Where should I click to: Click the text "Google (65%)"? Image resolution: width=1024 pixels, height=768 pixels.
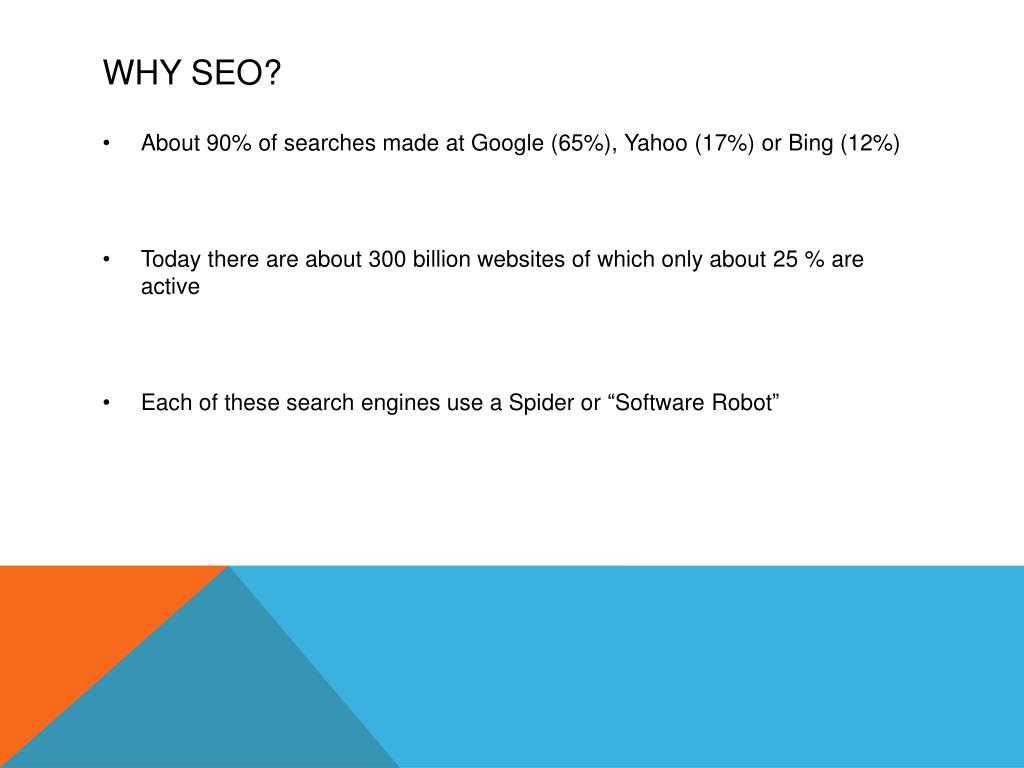point(543,143)
